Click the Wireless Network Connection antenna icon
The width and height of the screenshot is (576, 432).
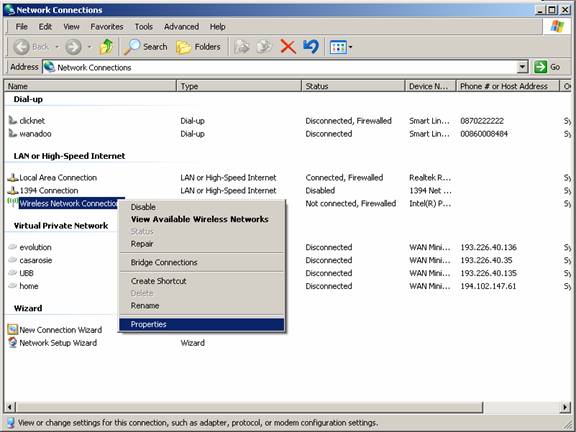(x=12, y=202)
